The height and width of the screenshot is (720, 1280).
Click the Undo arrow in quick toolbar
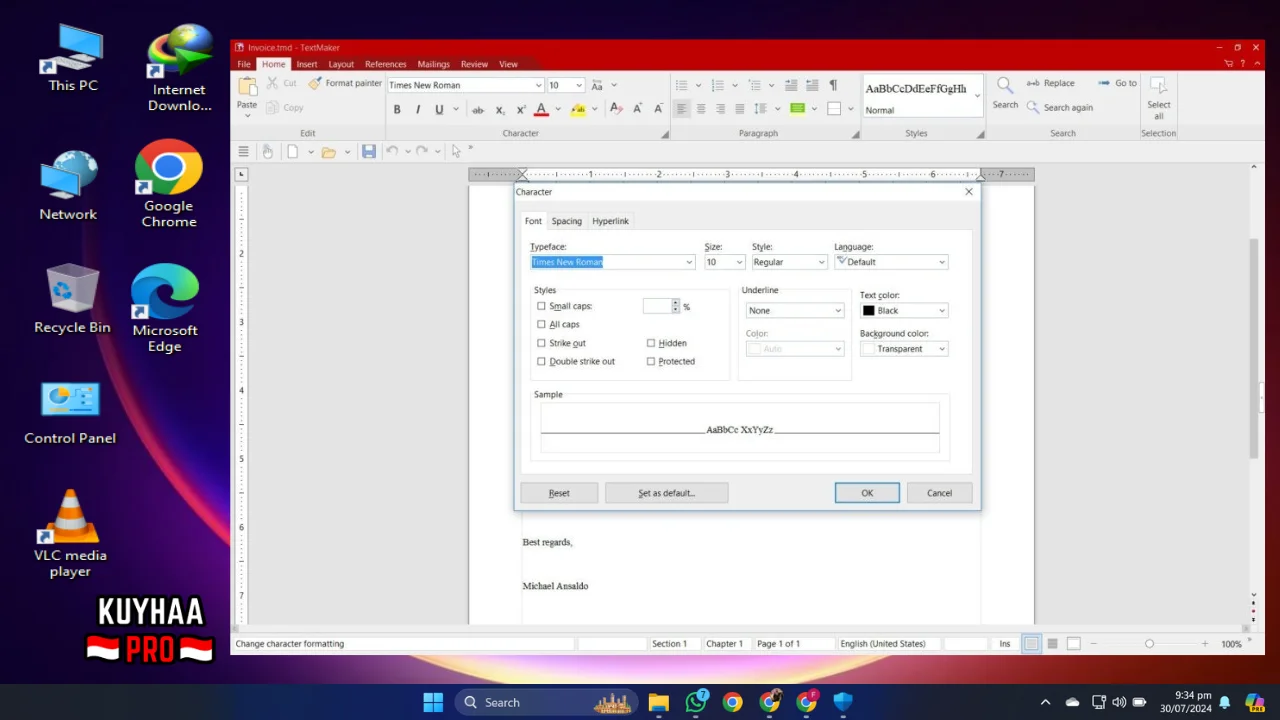point(392,151)
